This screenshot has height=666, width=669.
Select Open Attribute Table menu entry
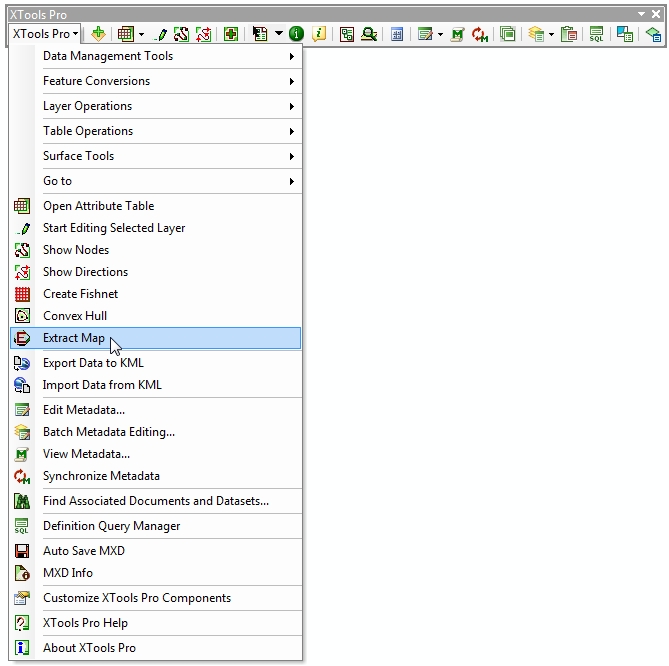tap(156, 206)
